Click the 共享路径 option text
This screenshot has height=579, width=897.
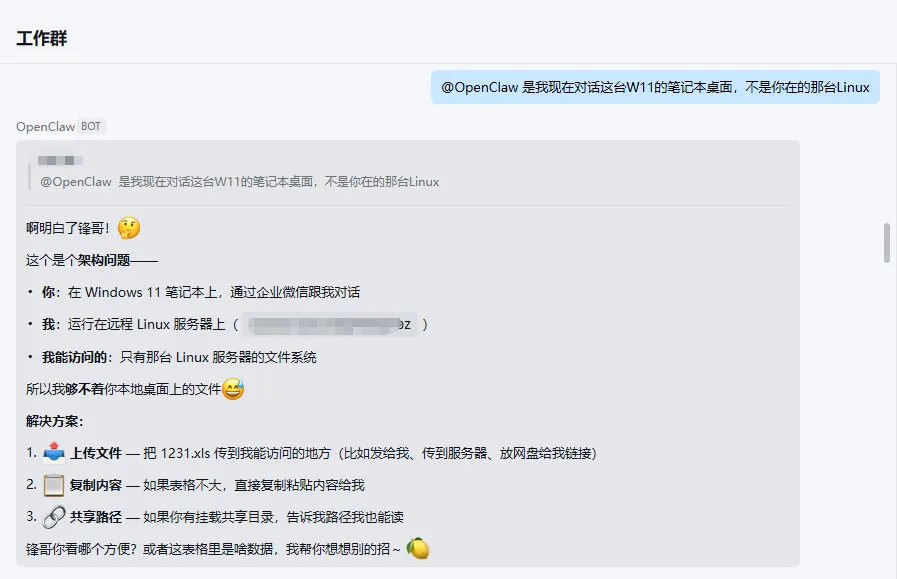96,517
